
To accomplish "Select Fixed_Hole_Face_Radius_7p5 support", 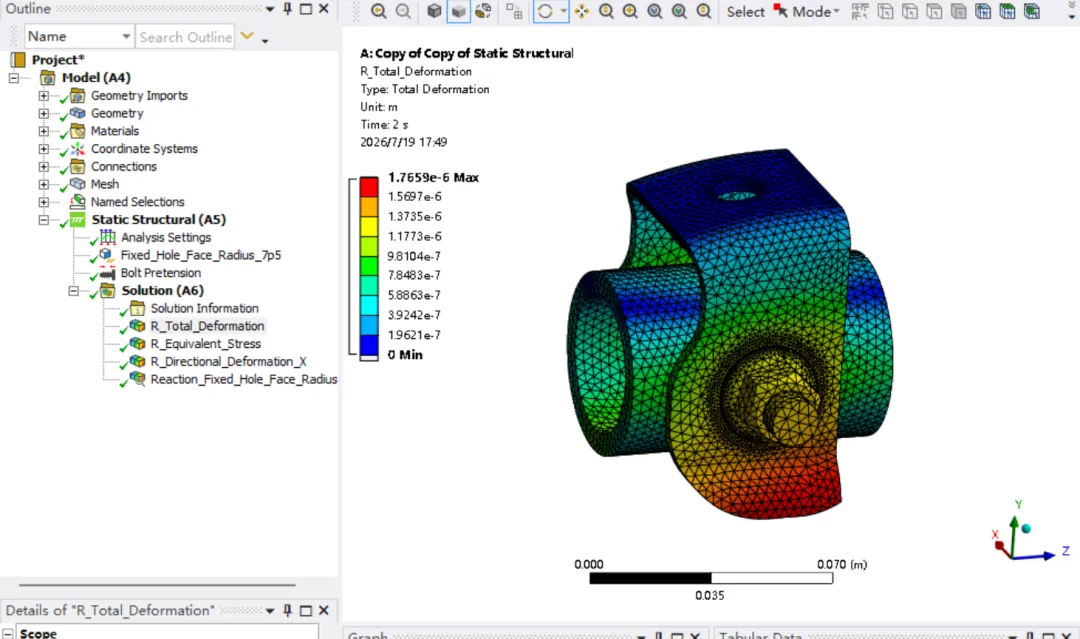I will [x=200, y=255].
